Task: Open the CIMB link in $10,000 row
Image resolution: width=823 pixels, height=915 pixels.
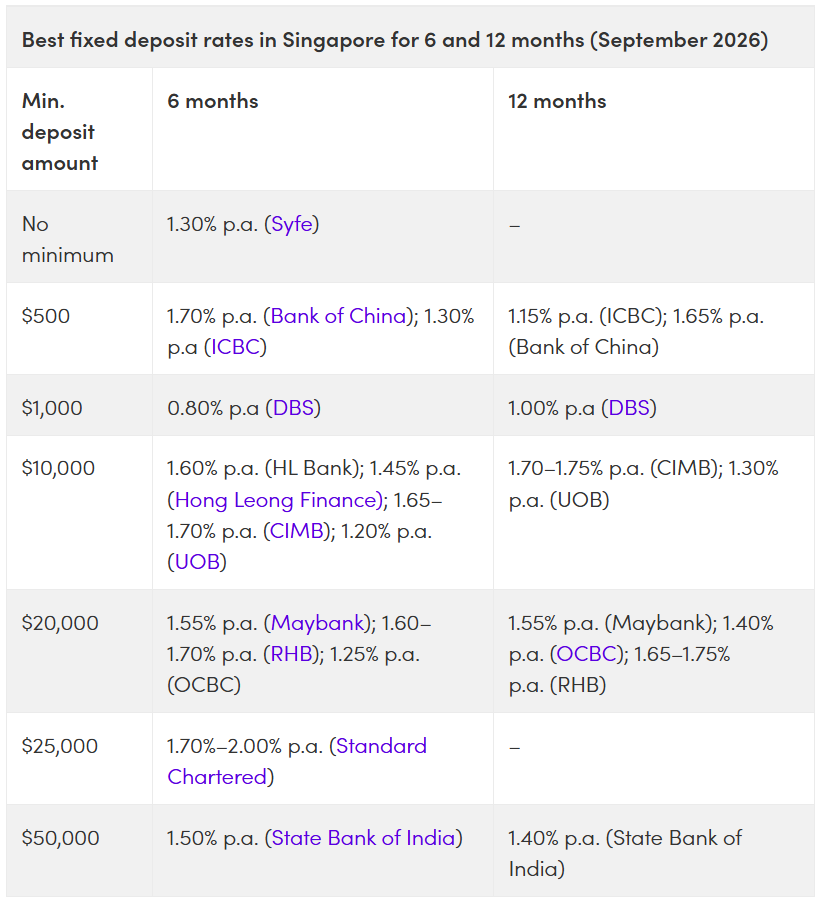Action: click(x=297, y=531)
